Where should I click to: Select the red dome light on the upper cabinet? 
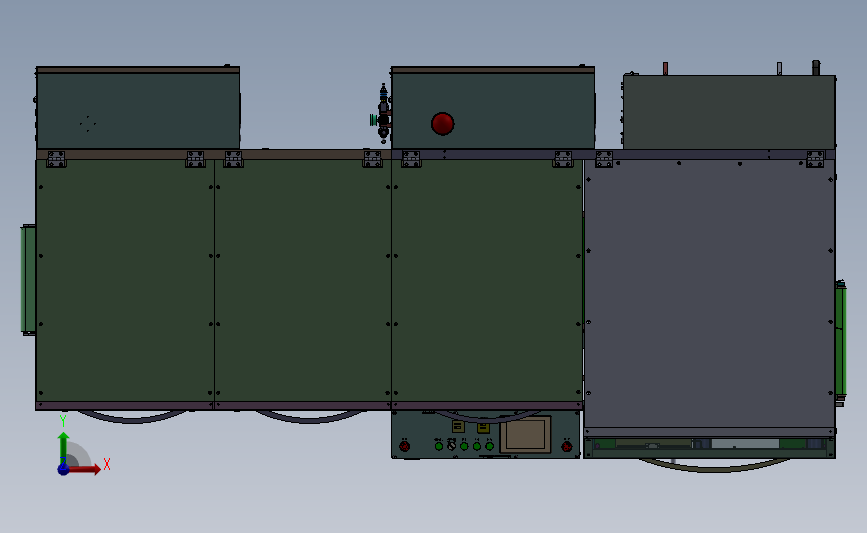point(442,123)
